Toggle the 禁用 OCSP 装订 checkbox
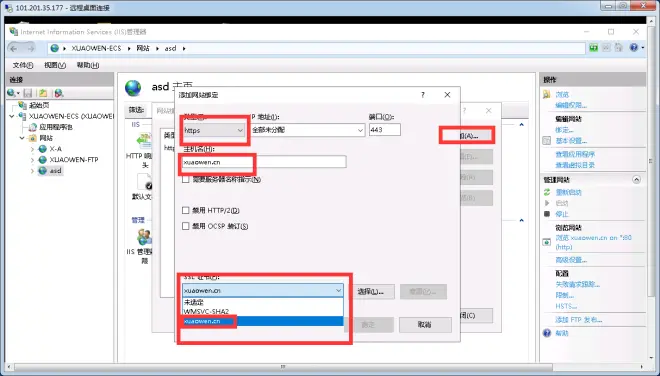 186,226
